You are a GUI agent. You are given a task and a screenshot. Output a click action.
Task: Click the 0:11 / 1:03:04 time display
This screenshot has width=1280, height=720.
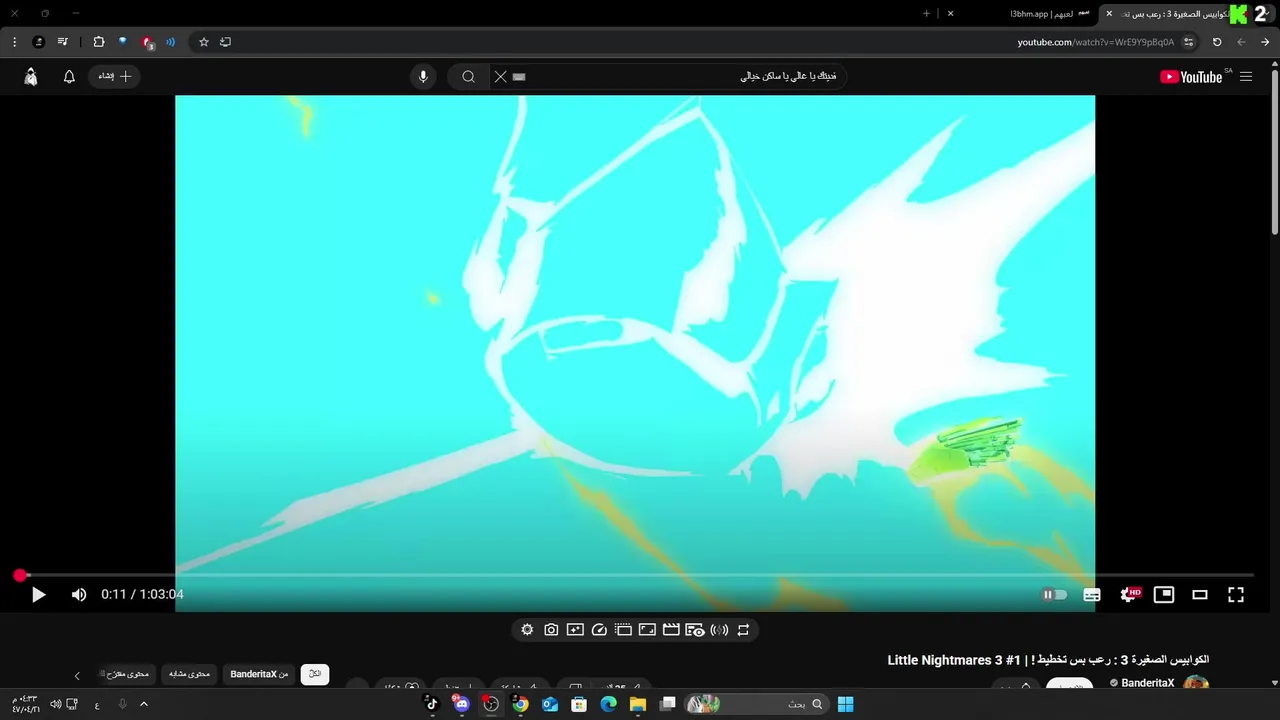(x=142, y=595)
